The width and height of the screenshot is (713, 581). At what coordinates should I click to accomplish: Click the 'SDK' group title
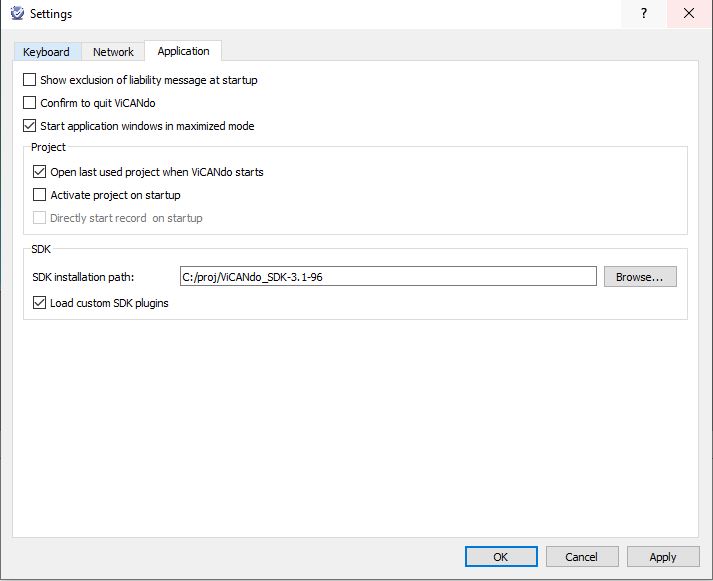[x=41, y=249]
